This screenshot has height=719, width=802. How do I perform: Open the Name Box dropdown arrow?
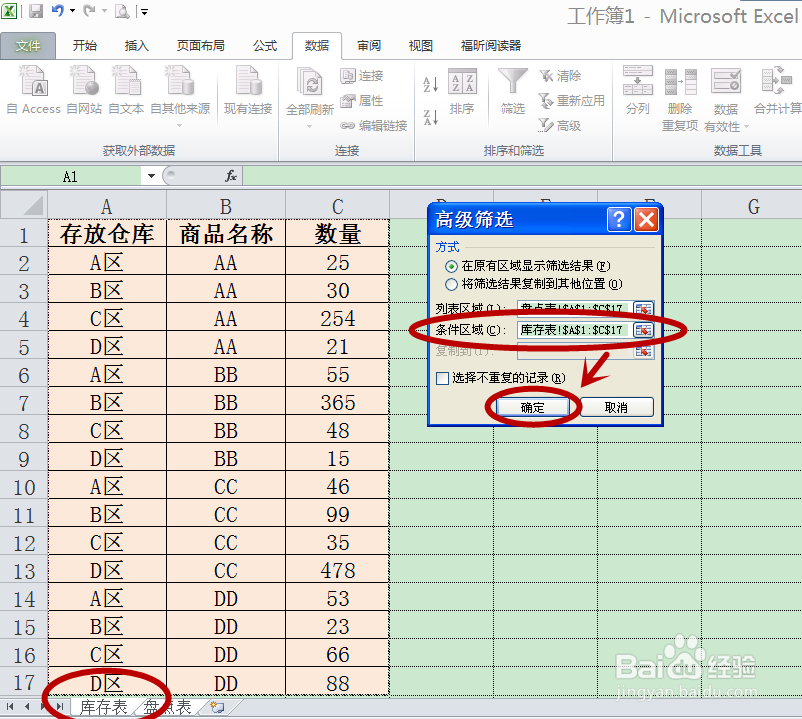(x=151, y=175)
